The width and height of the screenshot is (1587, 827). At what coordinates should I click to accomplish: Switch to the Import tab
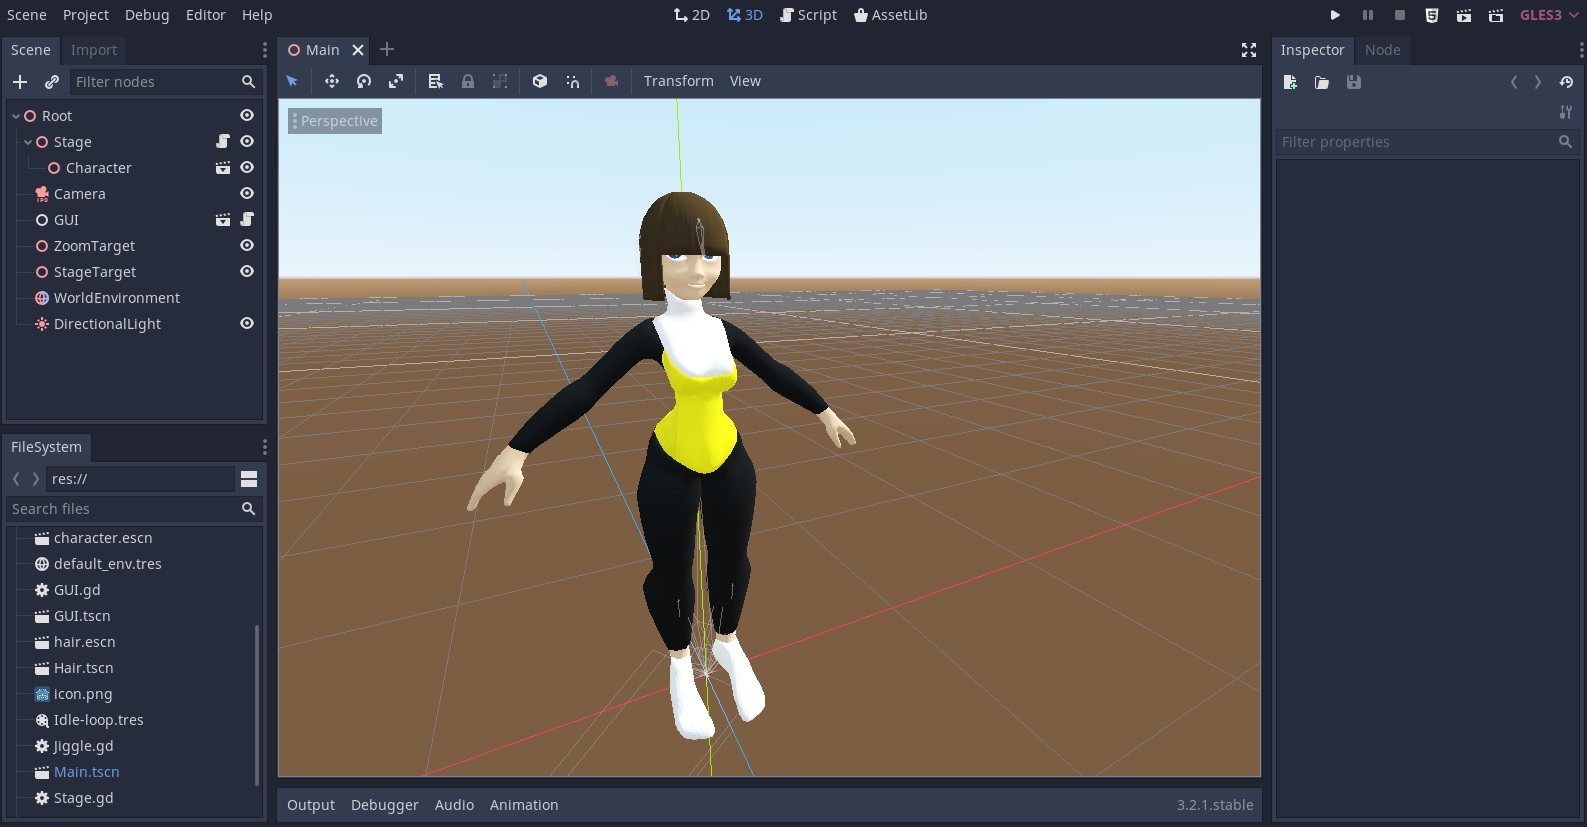click(94, 50)
